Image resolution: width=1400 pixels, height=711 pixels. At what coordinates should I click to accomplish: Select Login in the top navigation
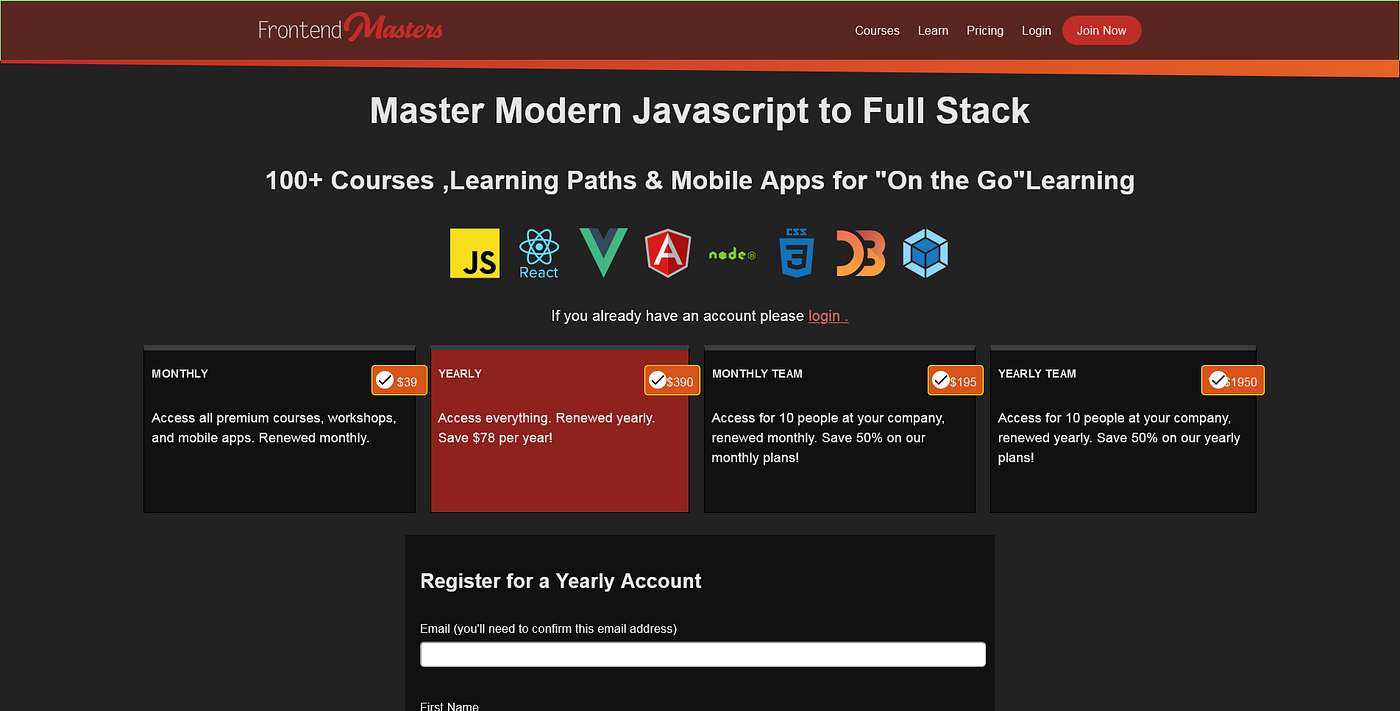1036,31
